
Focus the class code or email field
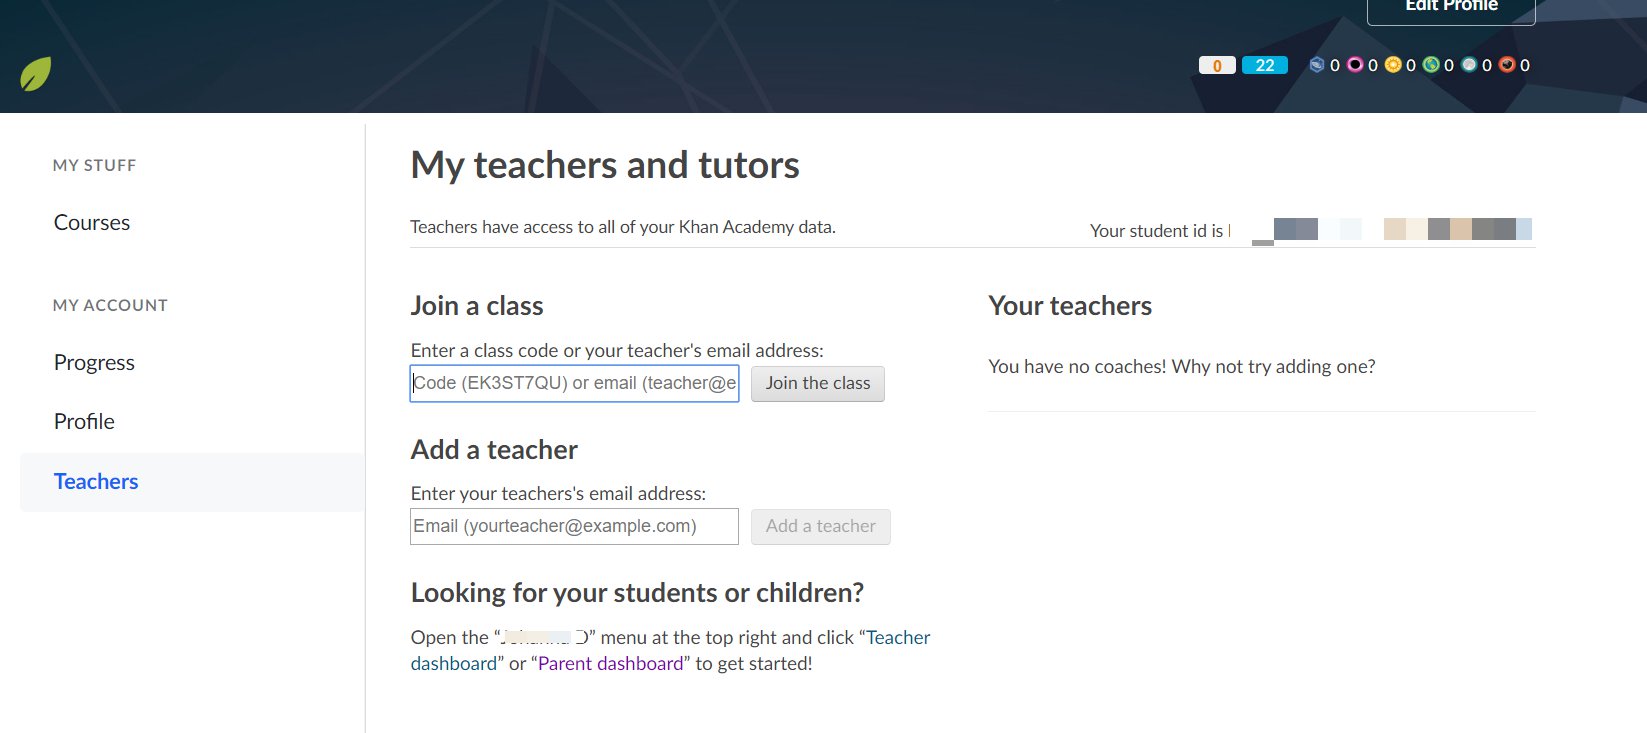coord(574,383)
